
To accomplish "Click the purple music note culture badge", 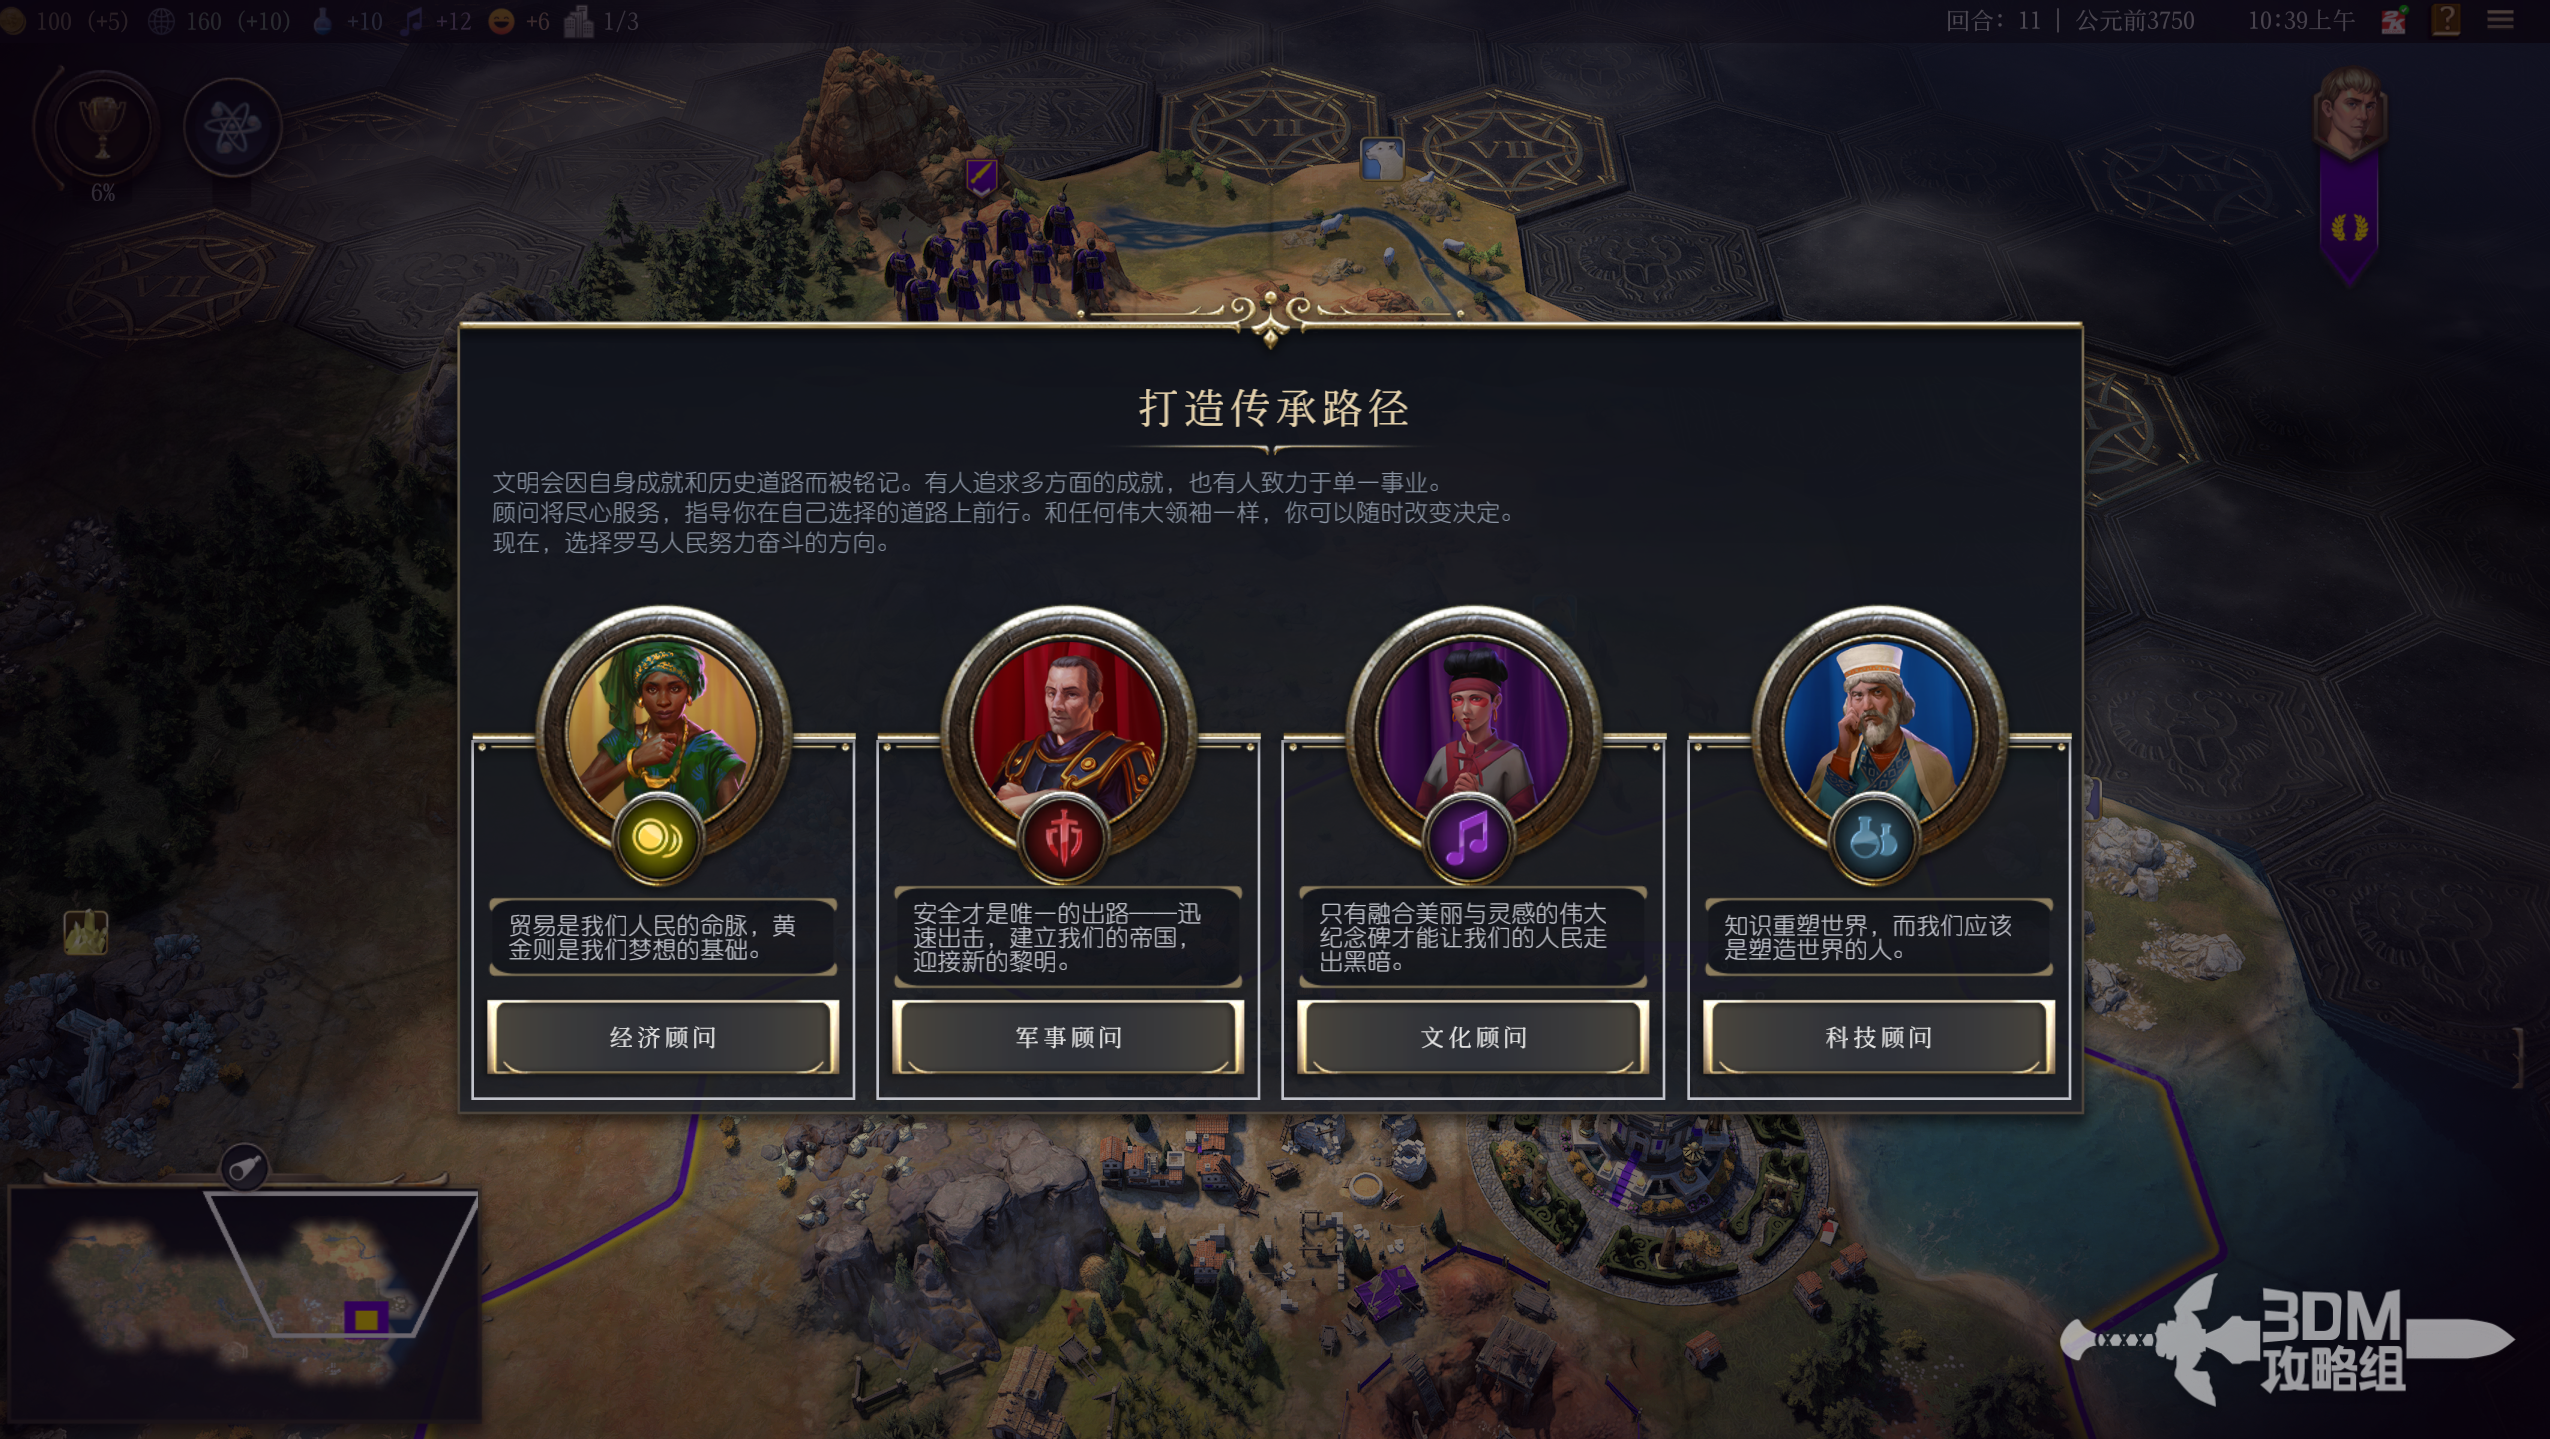I will pyautogui.click(x=1467, y=838).
